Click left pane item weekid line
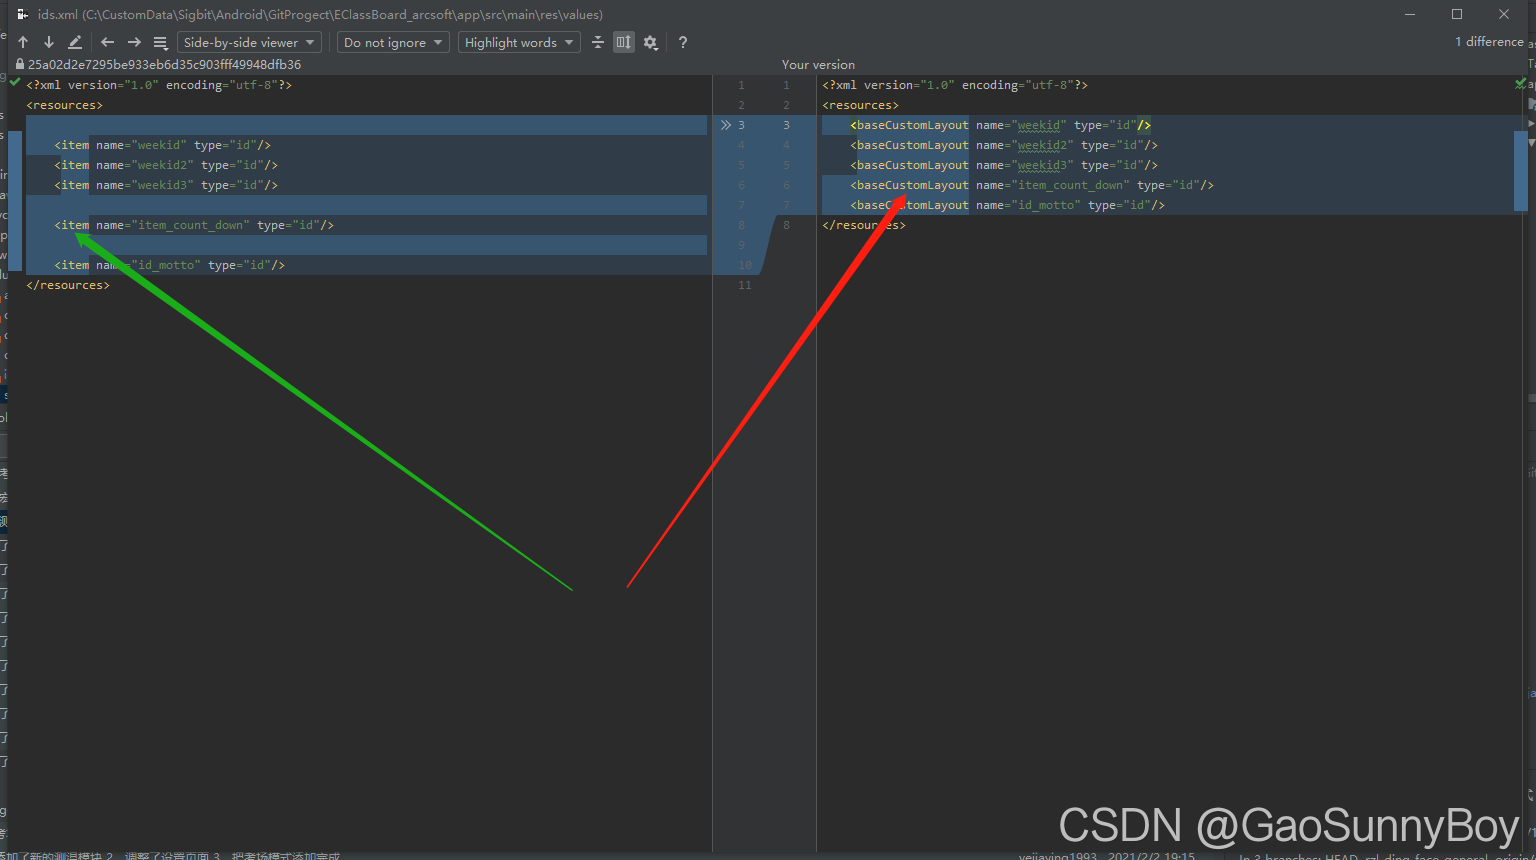Image resolution: width=1536 pixels, height=860 pixels. 163,145
